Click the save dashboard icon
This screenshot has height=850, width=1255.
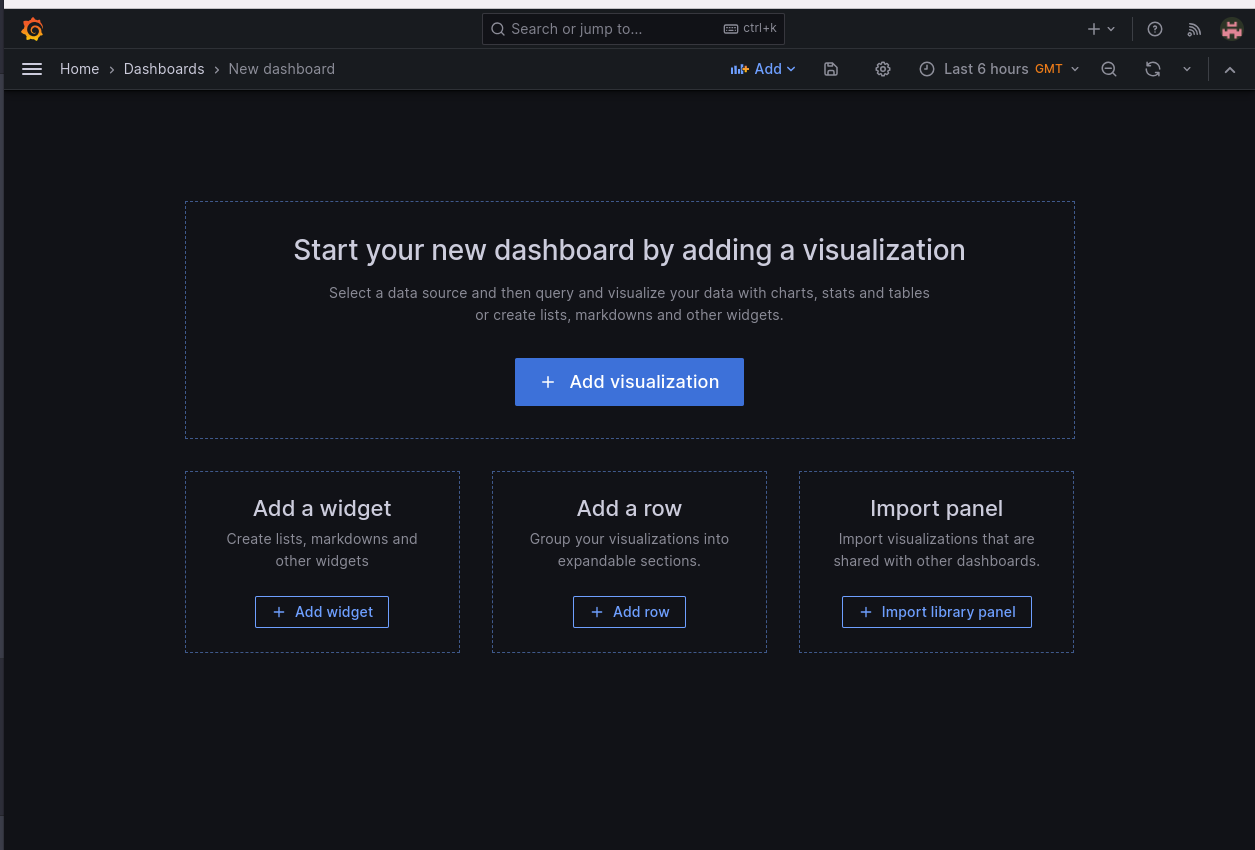pyautogui.click(x=831, y=69)
